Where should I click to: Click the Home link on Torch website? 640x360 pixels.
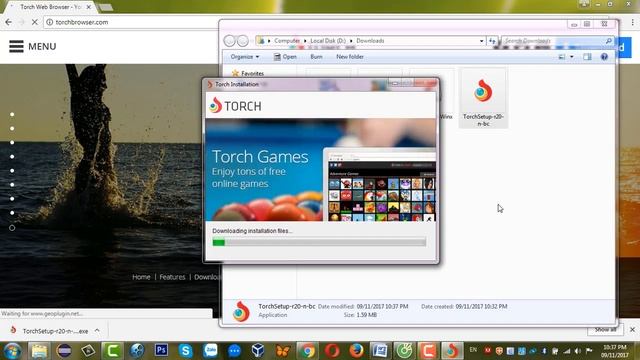click(x=141, y=277)
